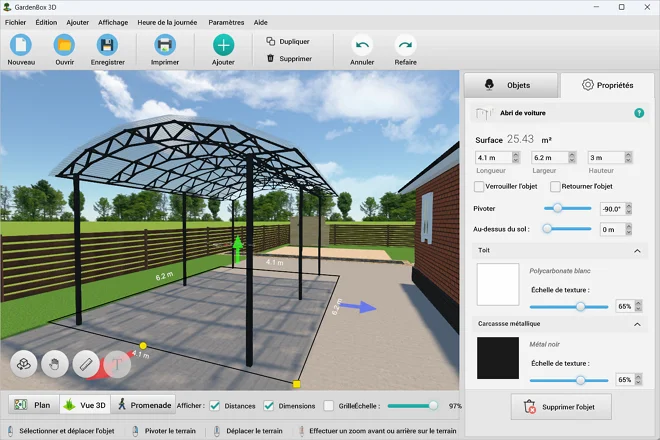Save using the Enregistrer icon
The width and height of the screenshot is (660, 440).
point(107,45)
